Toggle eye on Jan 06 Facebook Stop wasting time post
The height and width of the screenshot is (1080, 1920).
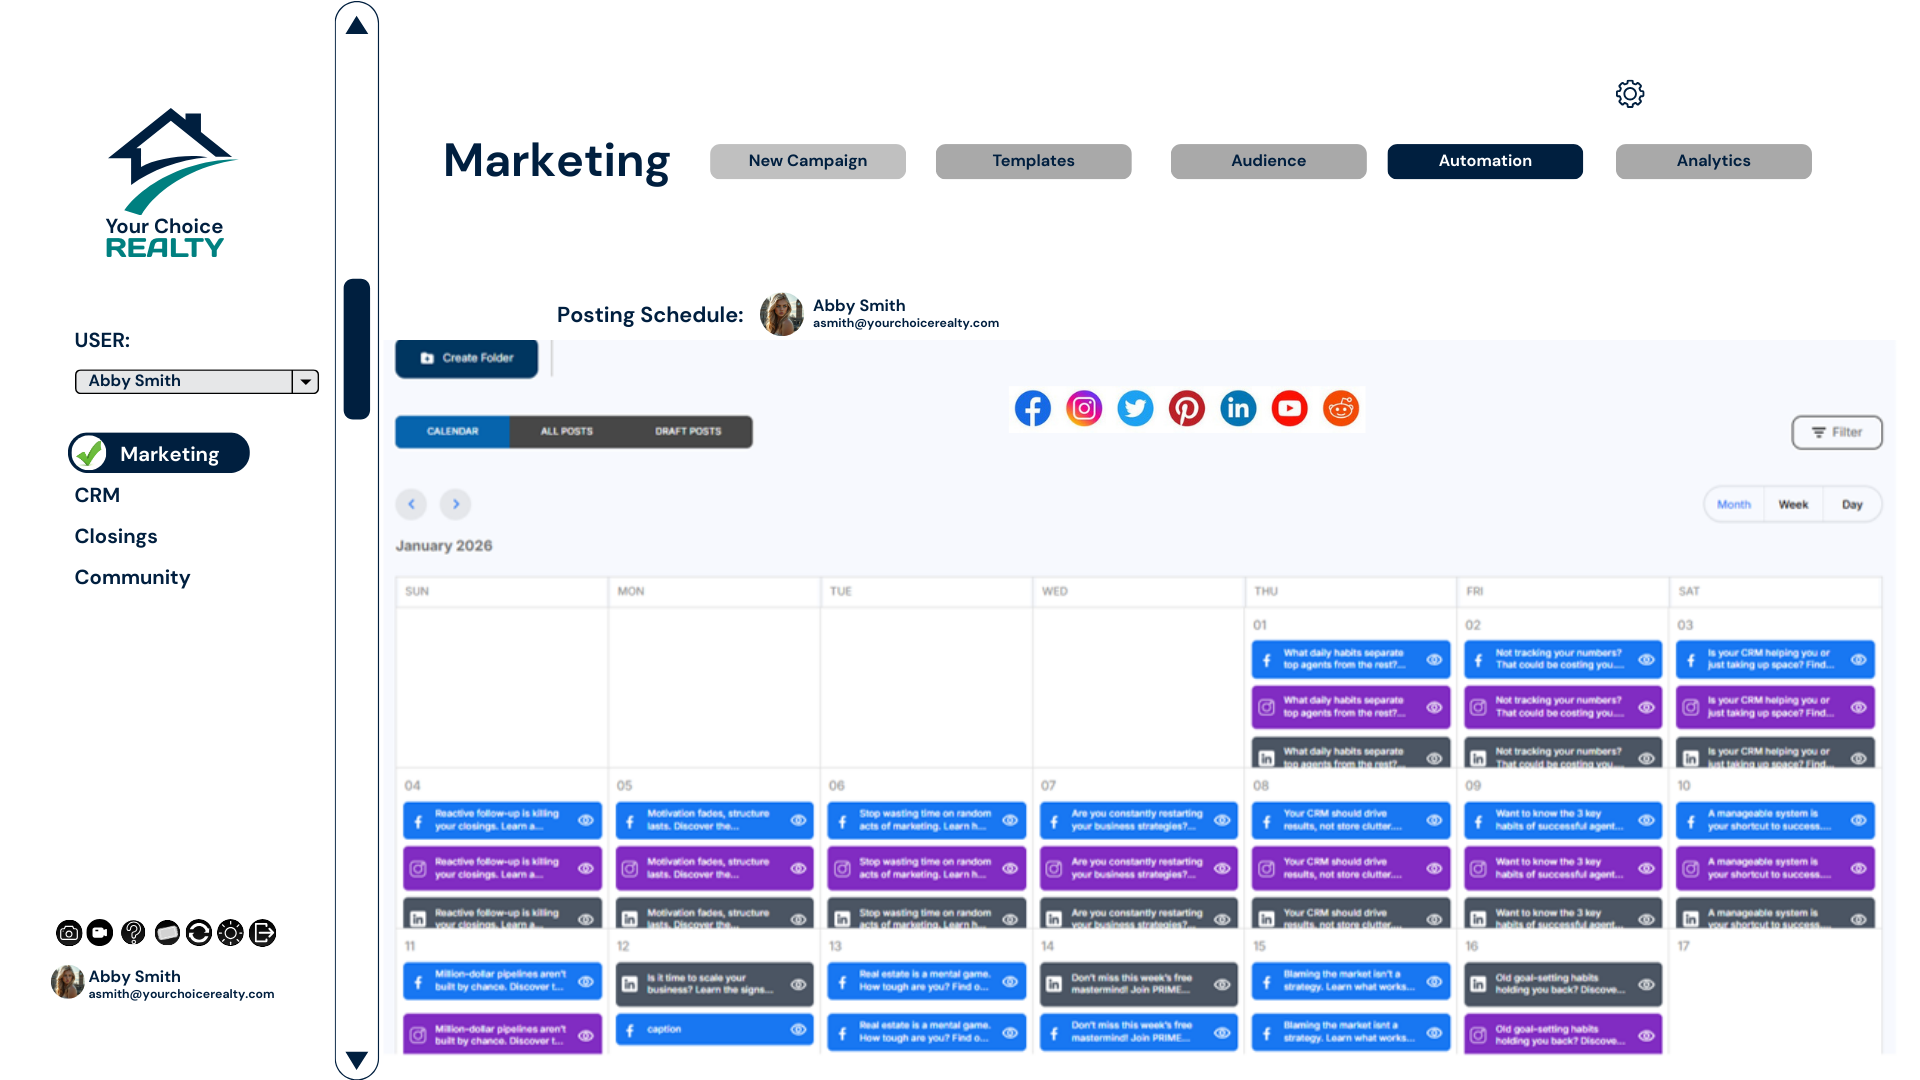(x=1010, y=820)
